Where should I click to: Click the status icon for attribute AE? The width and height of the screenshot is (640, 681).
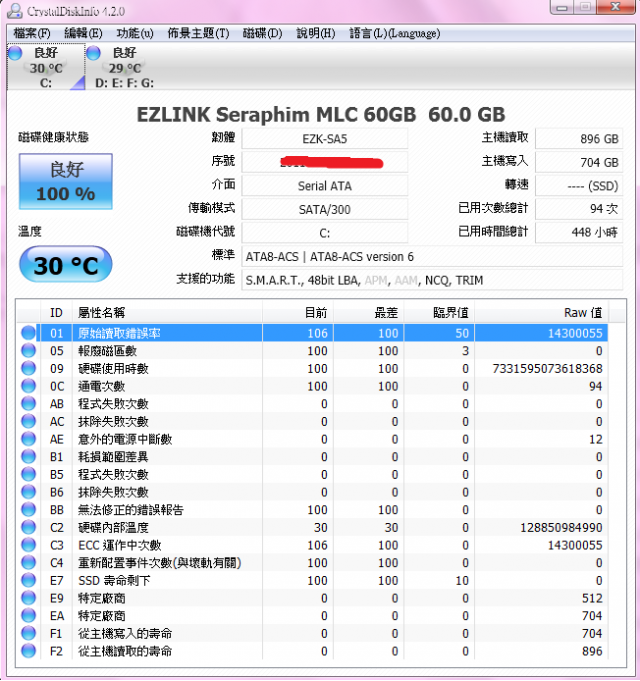point(28,439)
